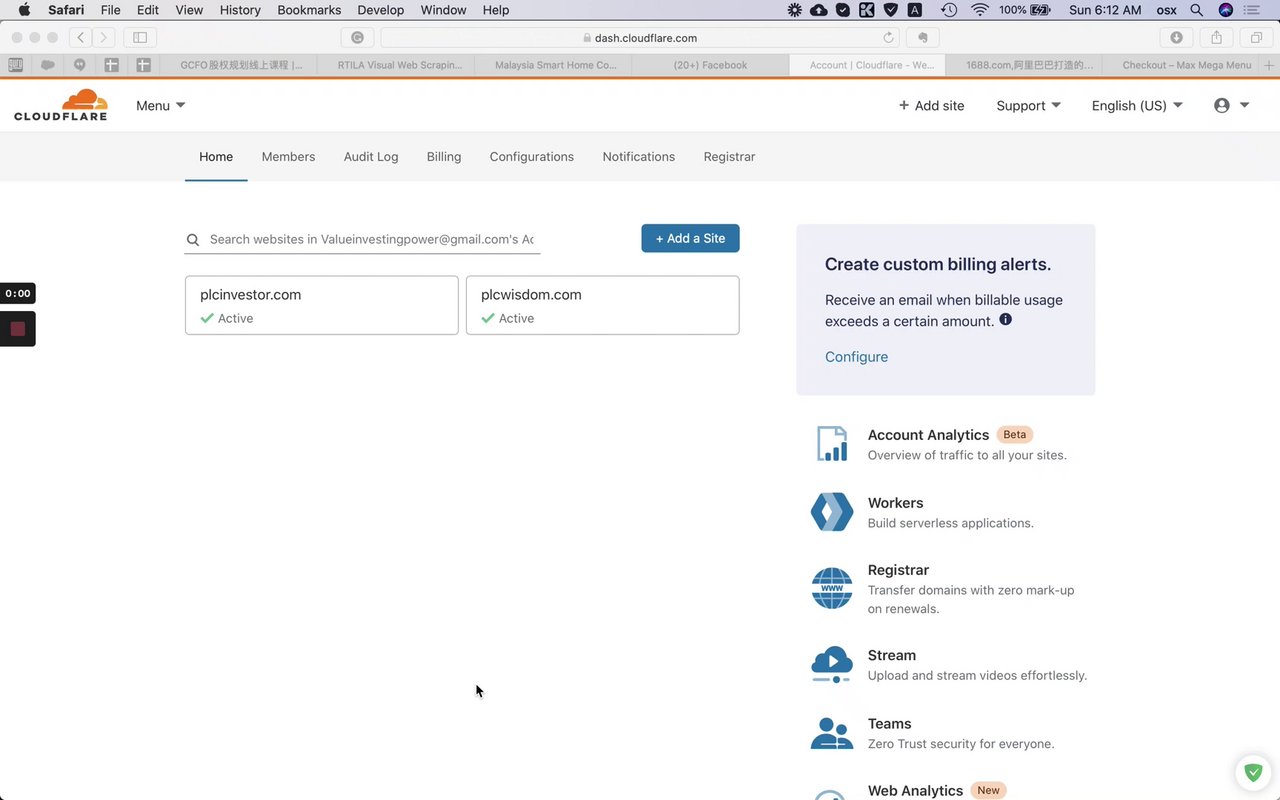Show Safari downloads
The width and height of the screenshot is (1280, 800).
point(1176,37)
